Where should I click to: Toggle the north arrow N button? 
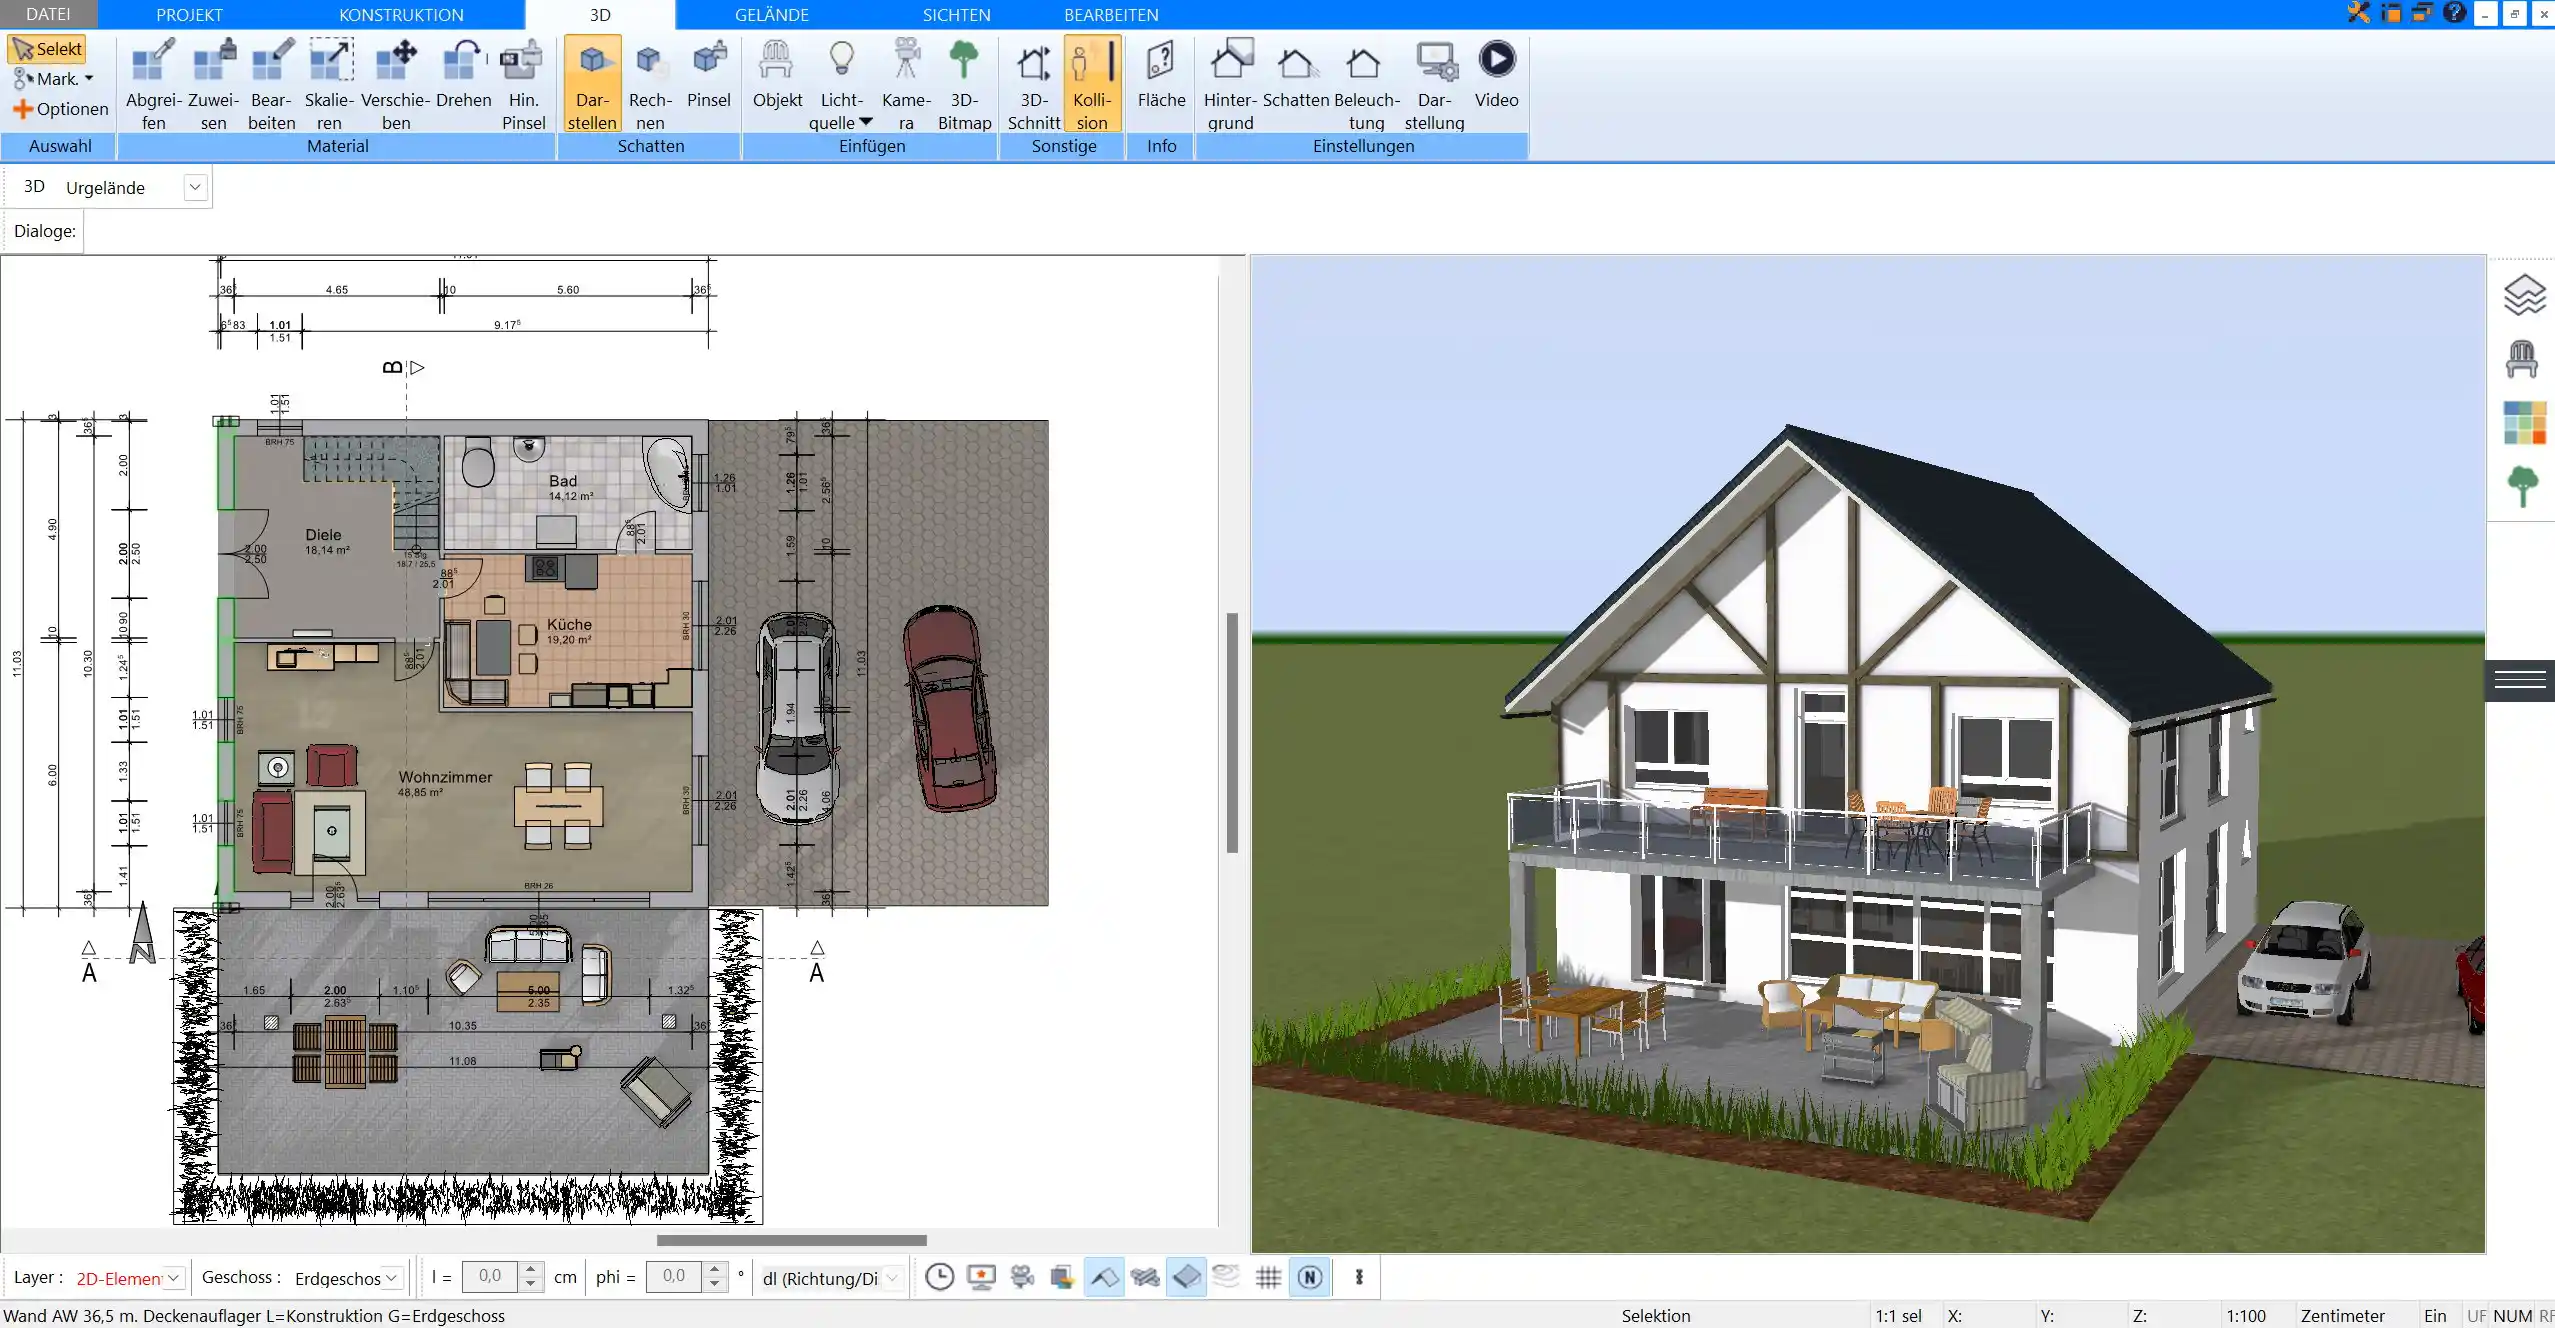(1310, 1277)
